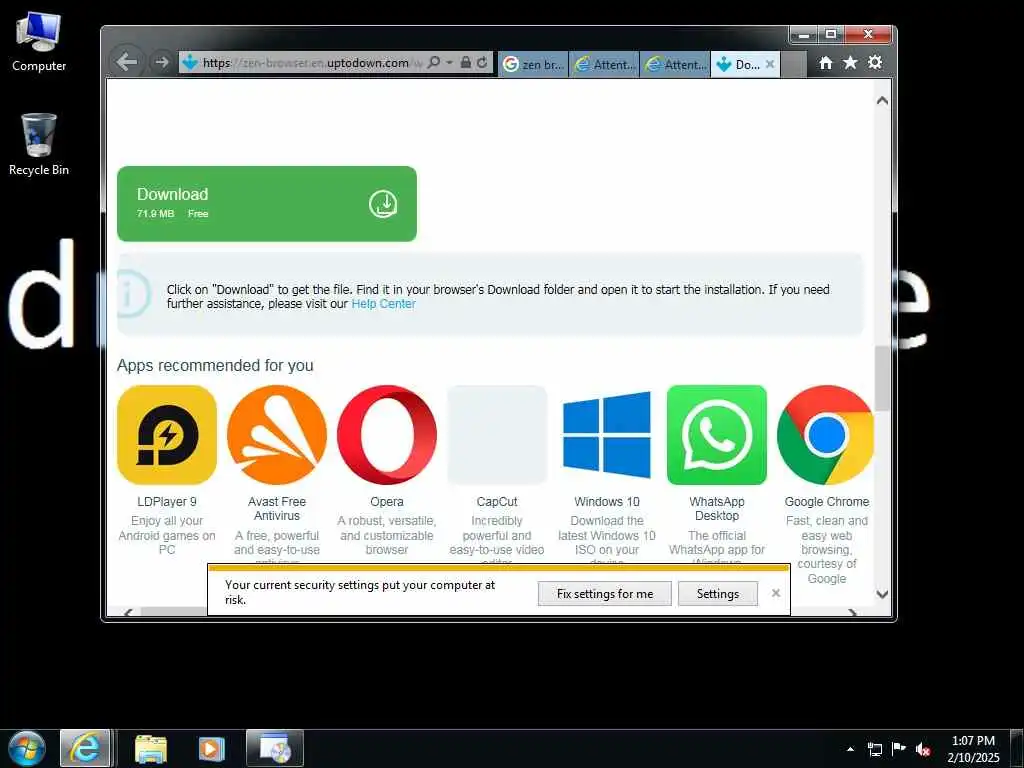Click the vertical scrollbar thumb

[x=882, y=379]
